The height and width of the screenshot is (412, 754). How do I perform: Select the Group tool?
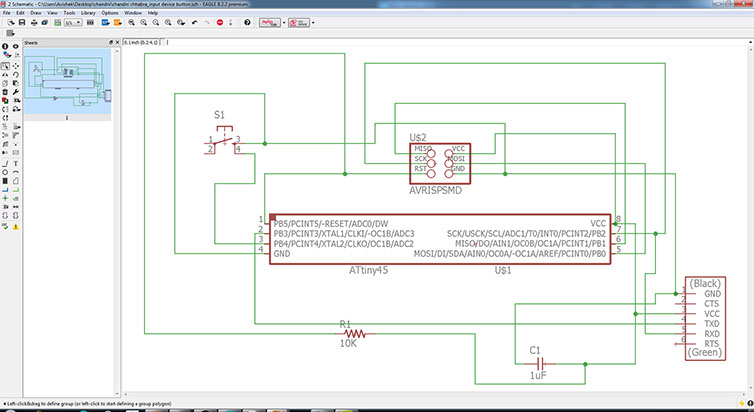tap(5, 66)
